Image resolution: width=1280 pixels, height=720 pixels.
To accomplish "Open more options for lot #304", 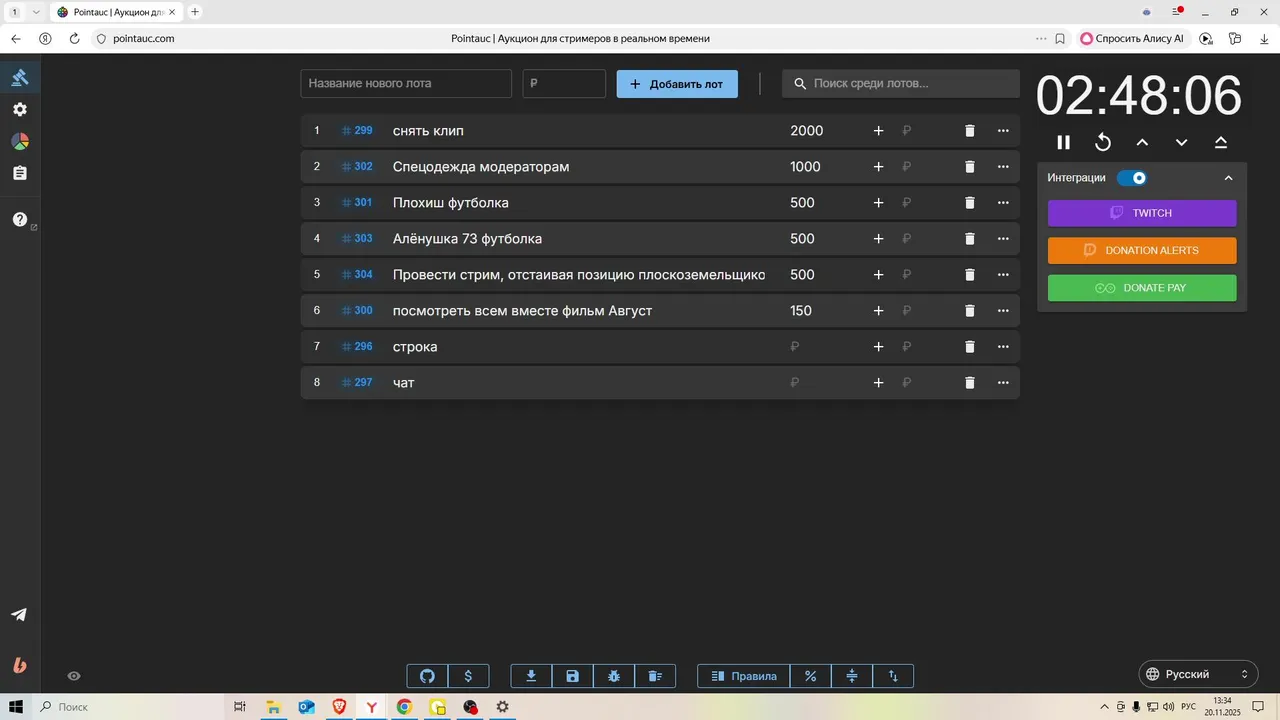I will (x=1003, y=275).
